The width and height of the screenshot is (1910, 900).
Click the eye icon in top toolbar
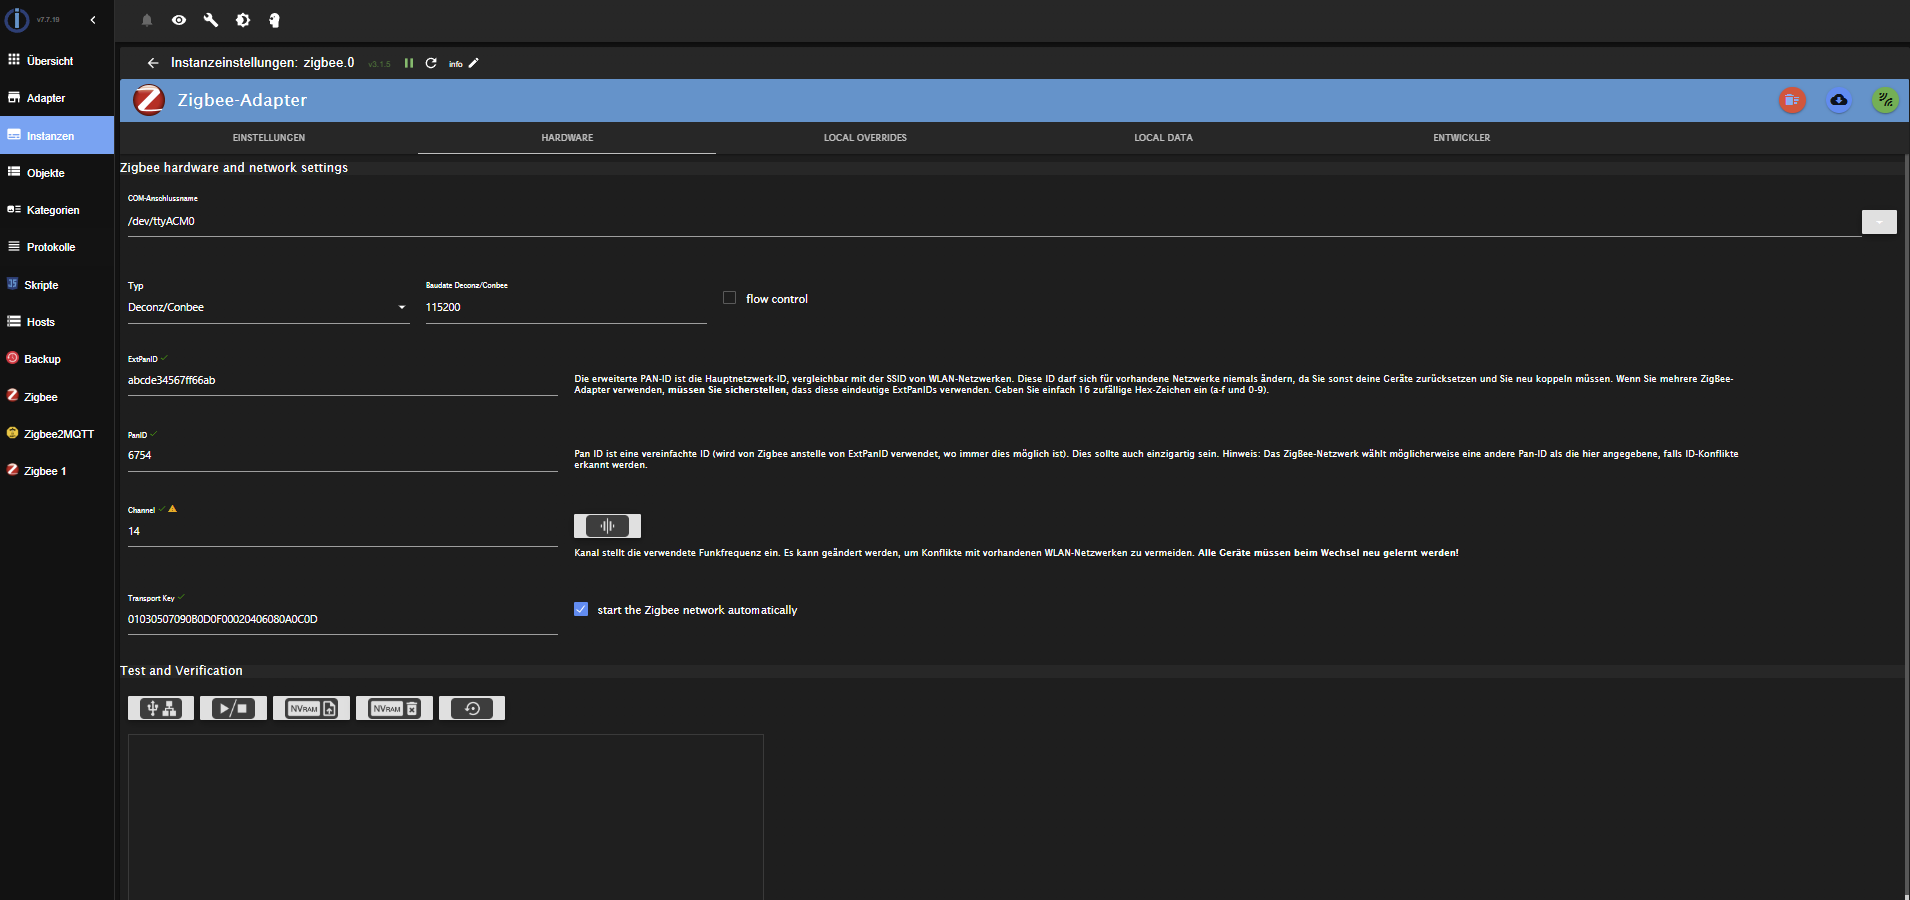179,20
